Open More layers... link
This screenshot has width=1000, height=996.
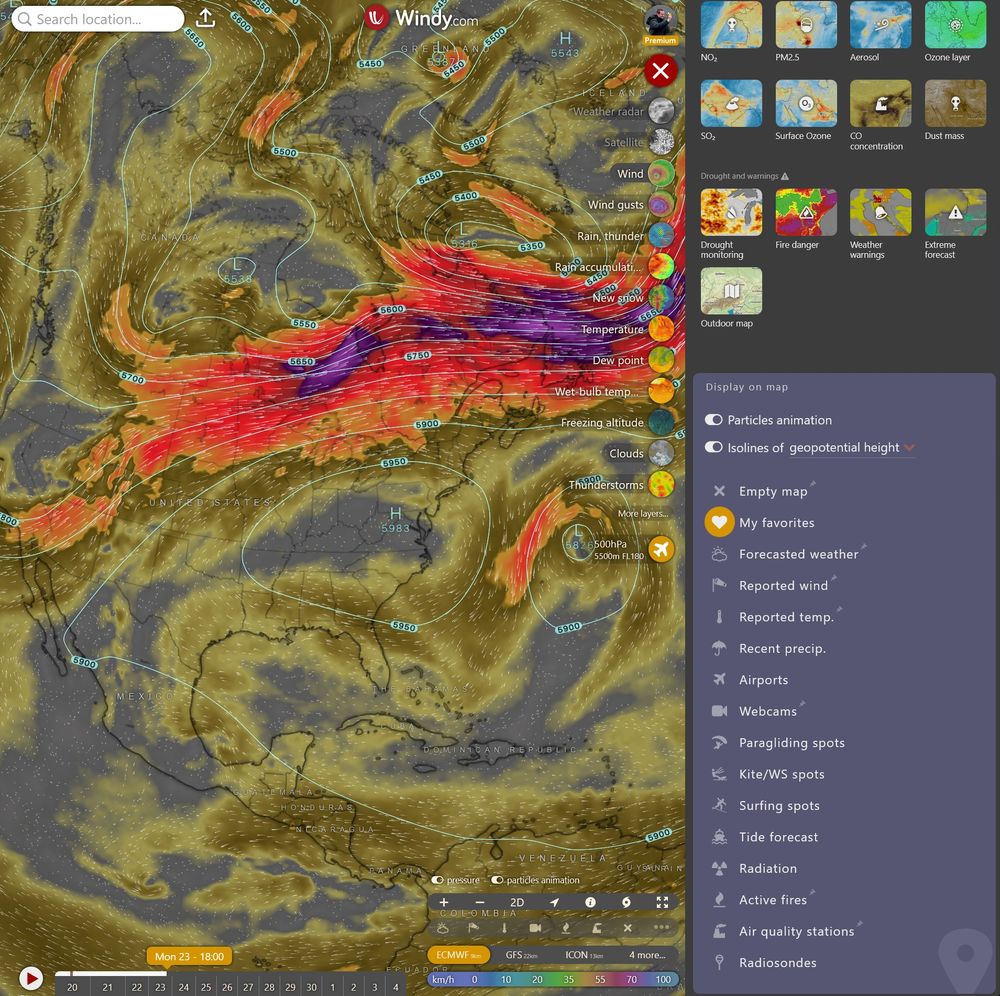coord(643,513)
